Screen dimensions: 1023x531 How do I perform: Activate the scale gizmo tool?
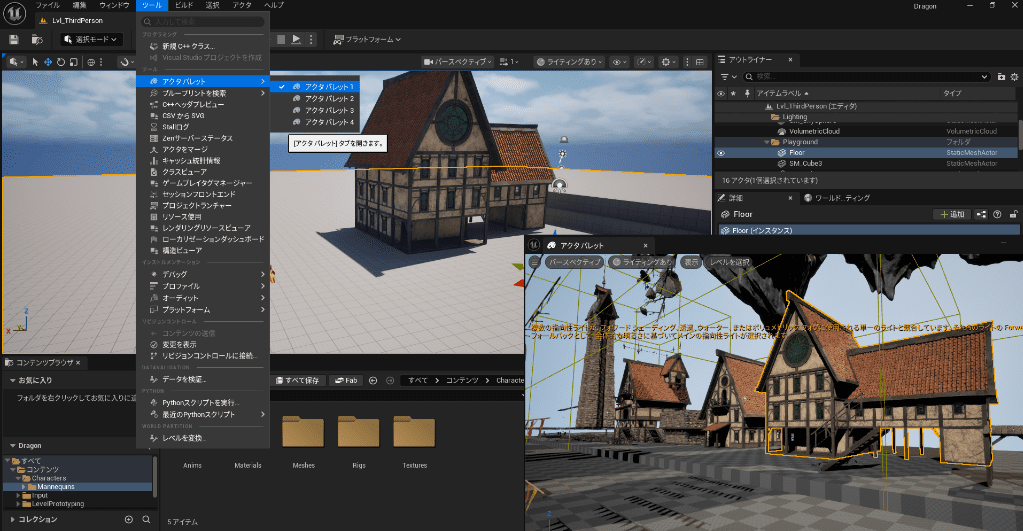click(73, 62)
